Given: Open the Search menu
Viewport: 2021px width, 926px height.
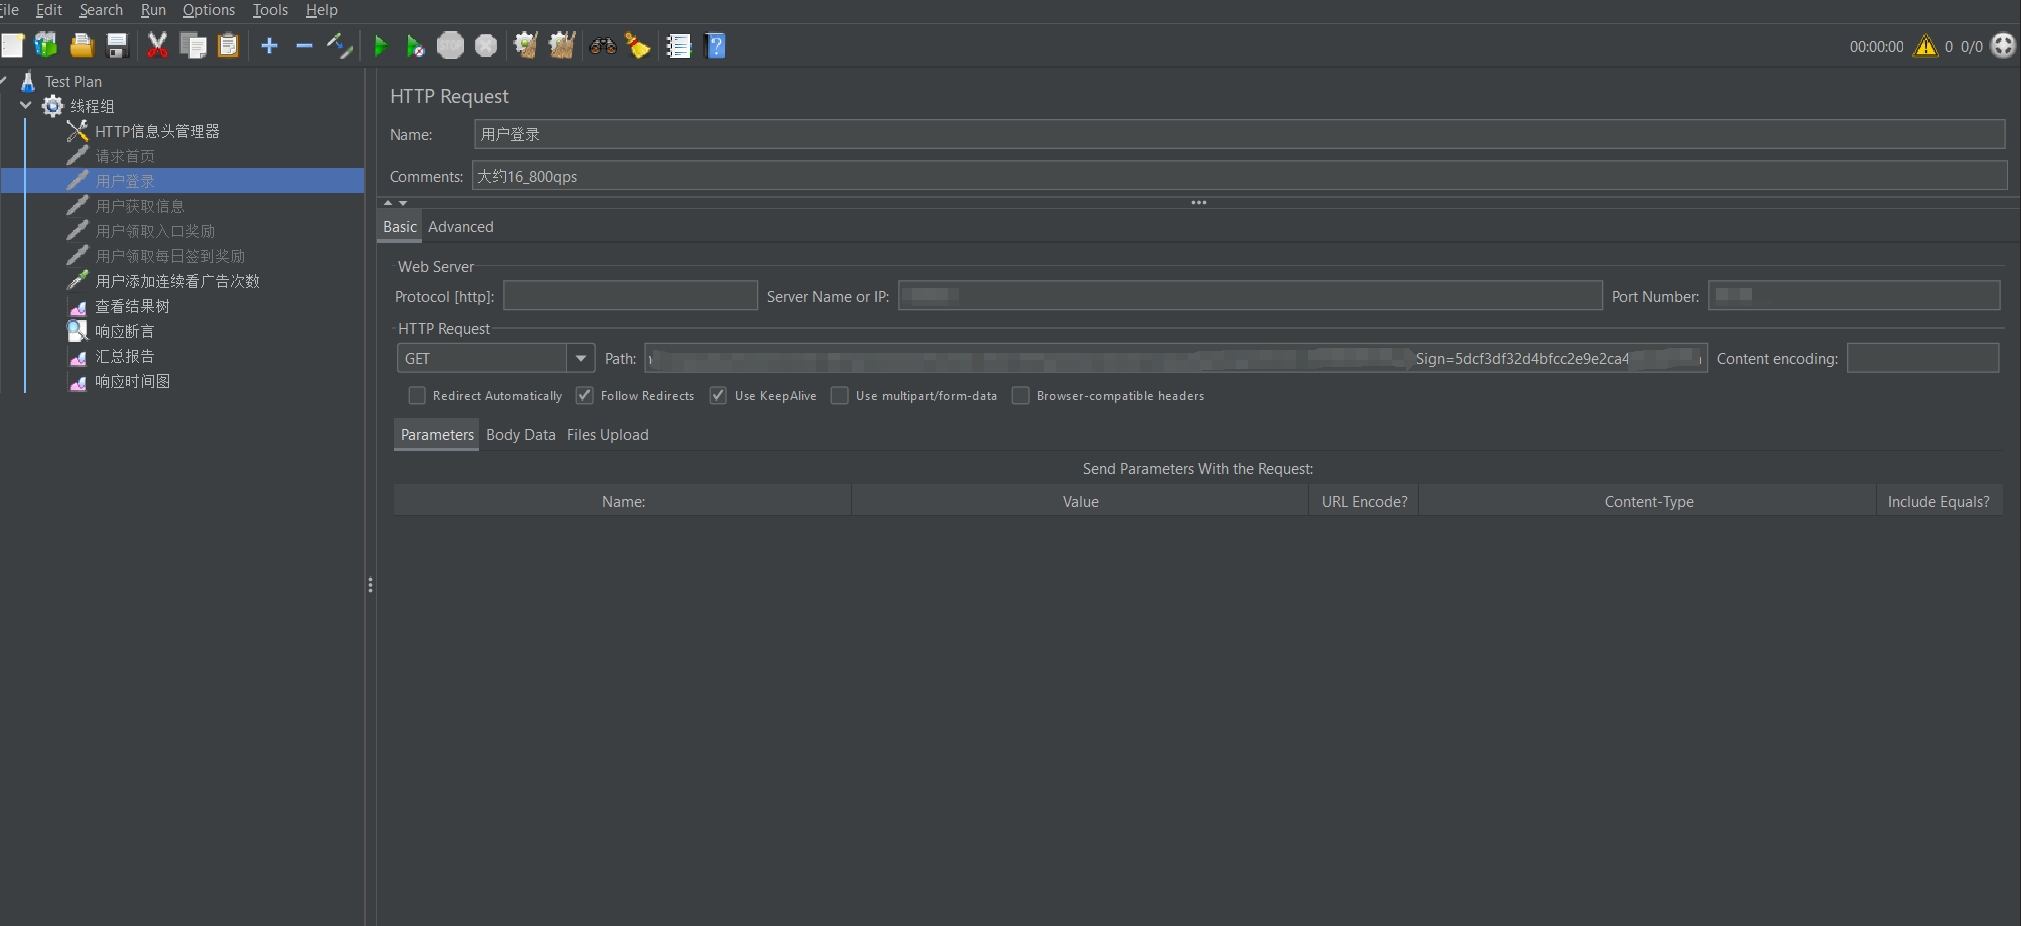Looking at the screenshot, I should pyautogui.click(x=101, y=10).
